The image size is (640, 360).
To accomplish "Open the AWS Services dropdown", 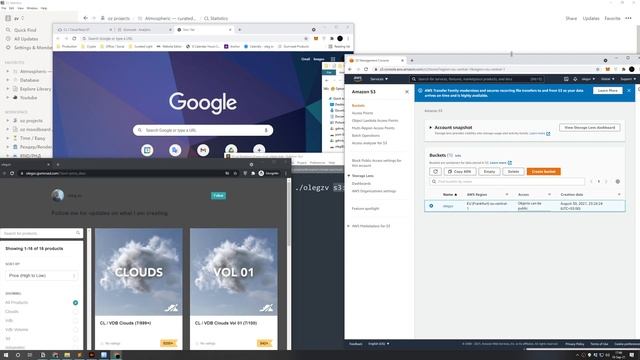I will point(379,79).
